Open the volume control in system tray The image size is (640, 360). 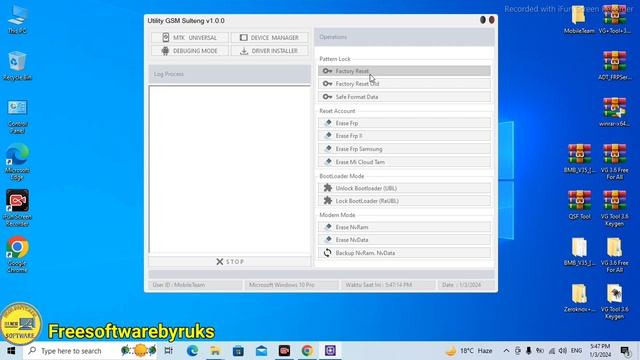tap(563, 351)
